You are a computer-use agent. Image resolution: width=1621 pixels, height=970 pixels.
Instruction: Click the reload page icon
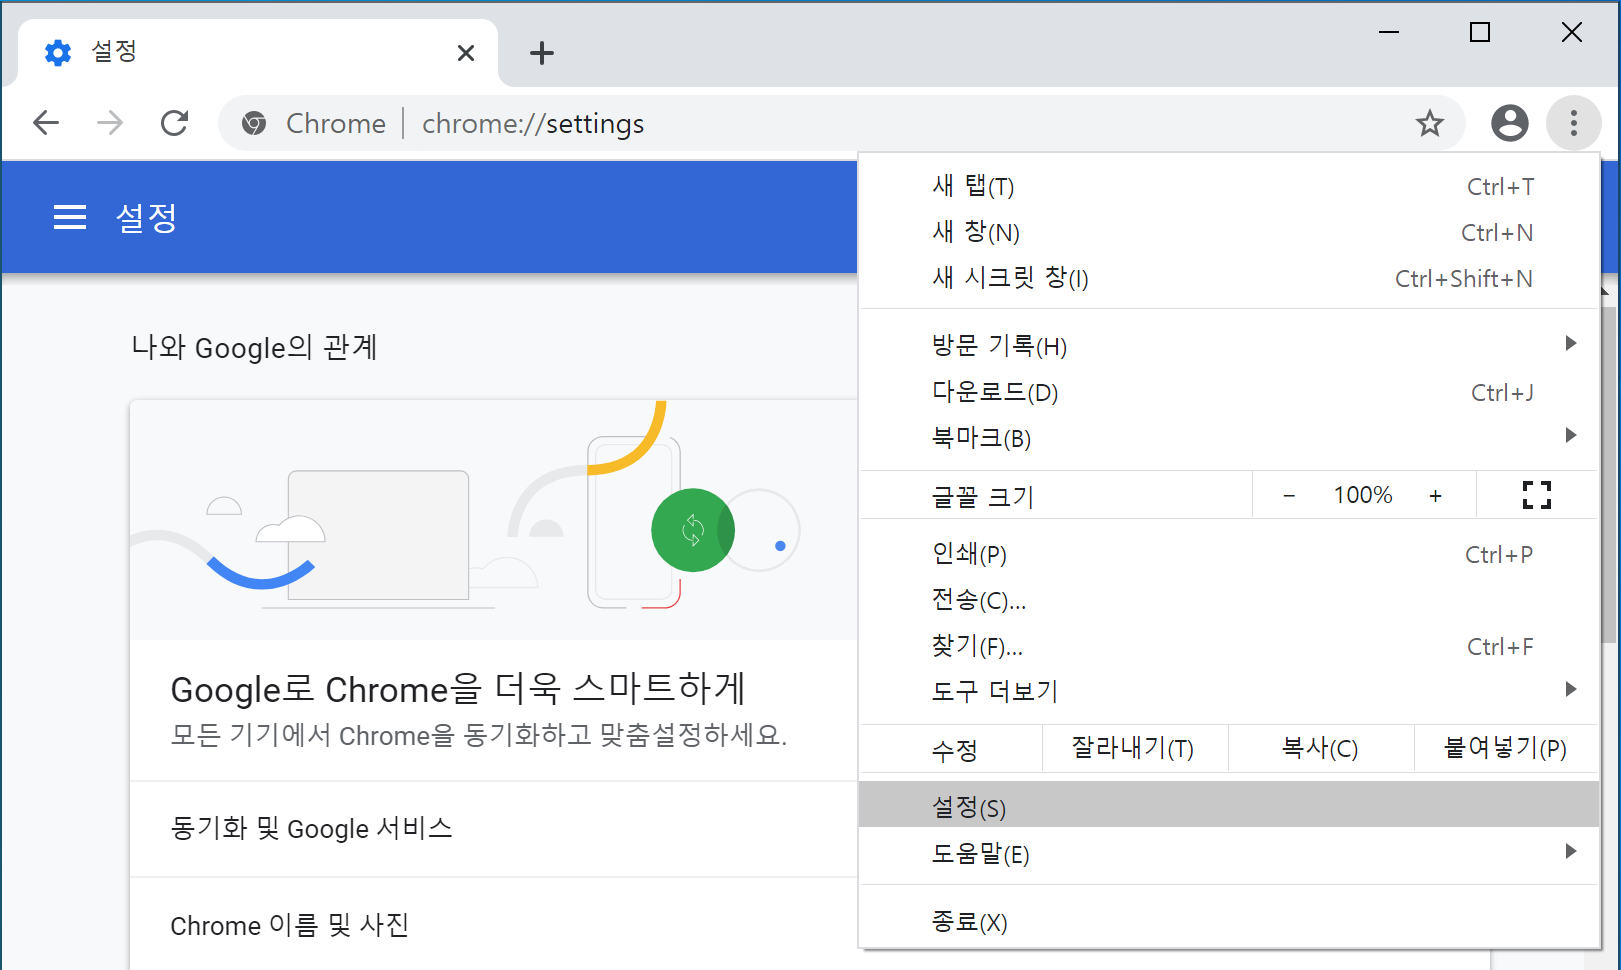tap(175, 123)
